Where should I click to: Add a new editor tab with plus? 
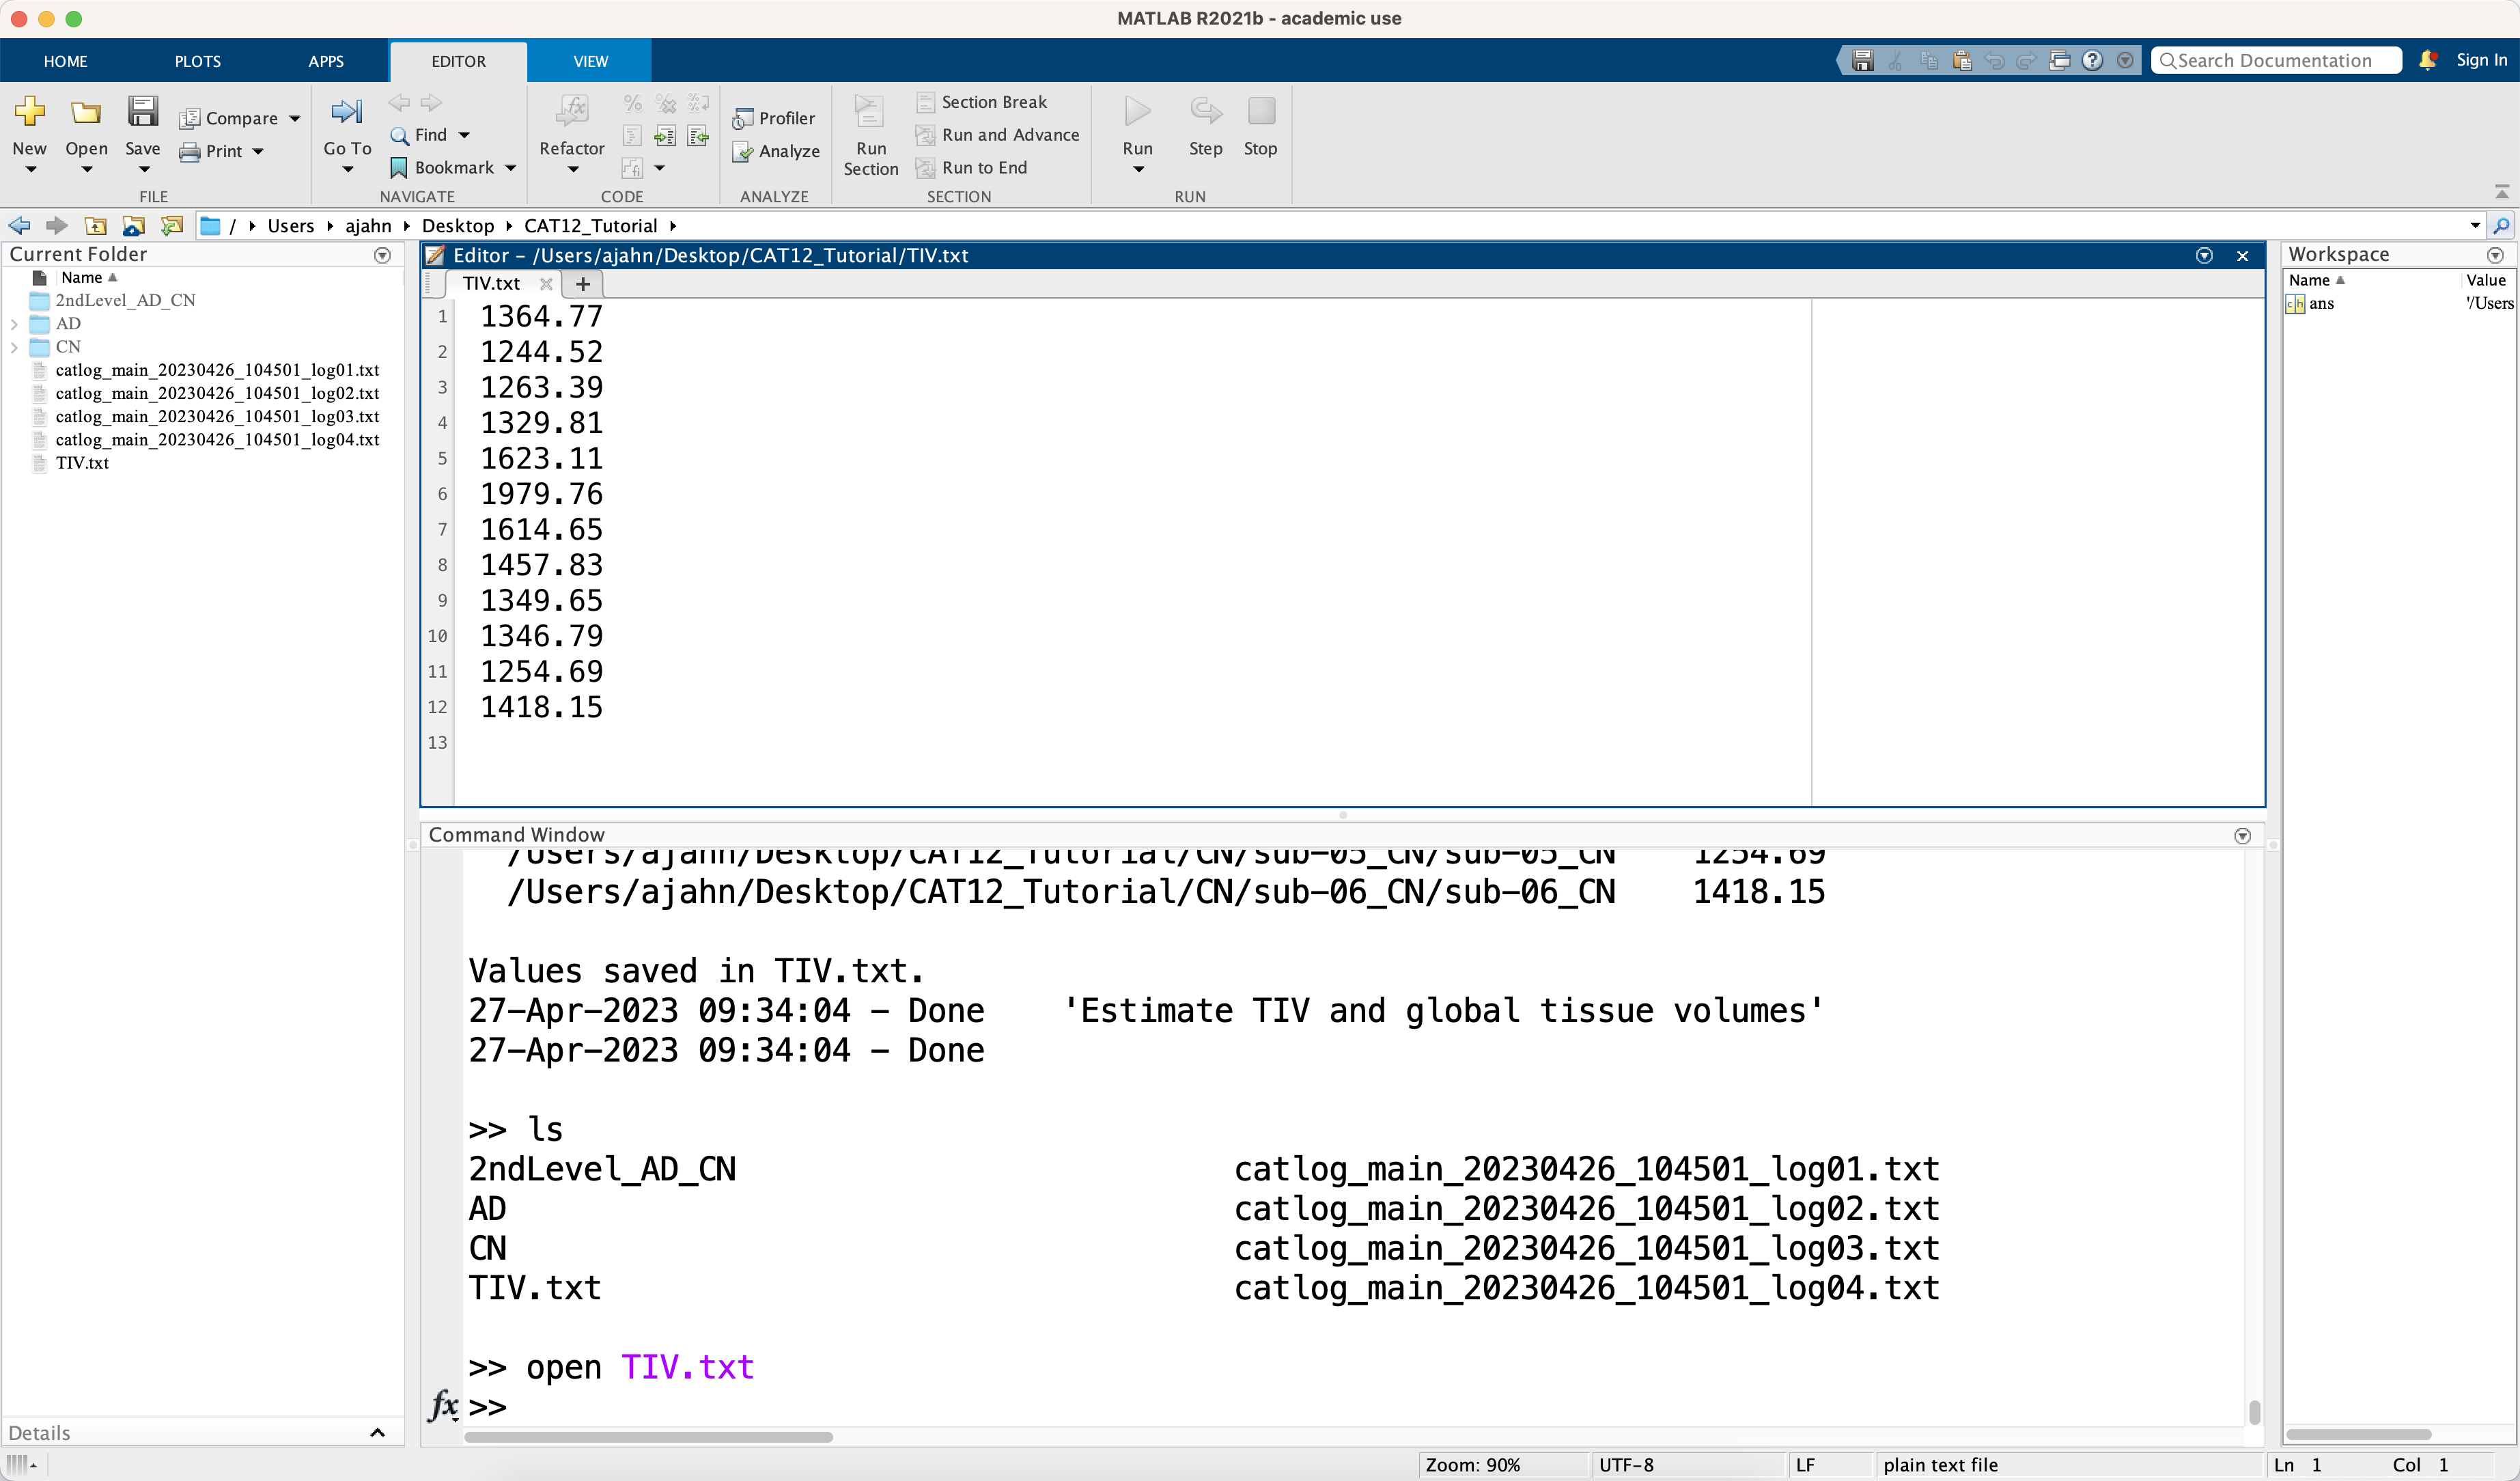point(583,284)
